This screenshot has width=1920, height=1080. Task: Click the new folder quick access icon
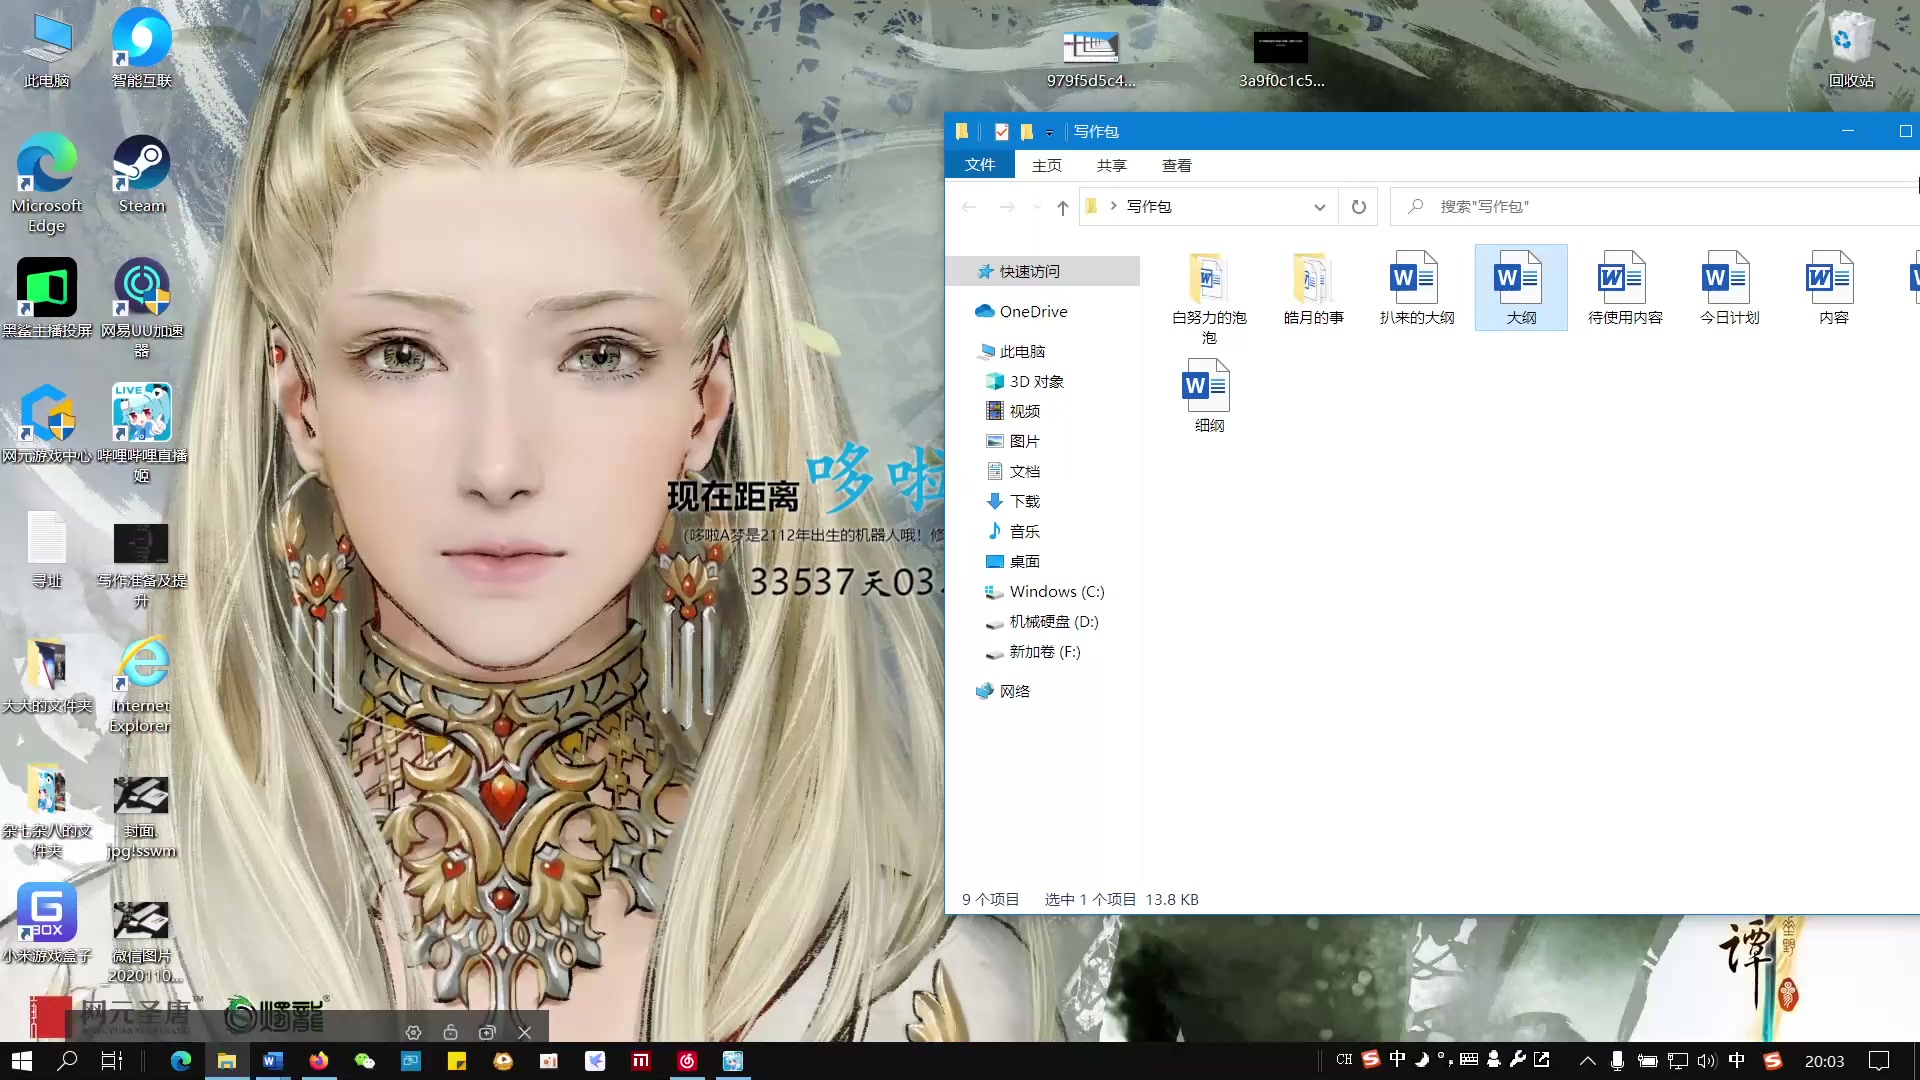[x=1026, y=132]
